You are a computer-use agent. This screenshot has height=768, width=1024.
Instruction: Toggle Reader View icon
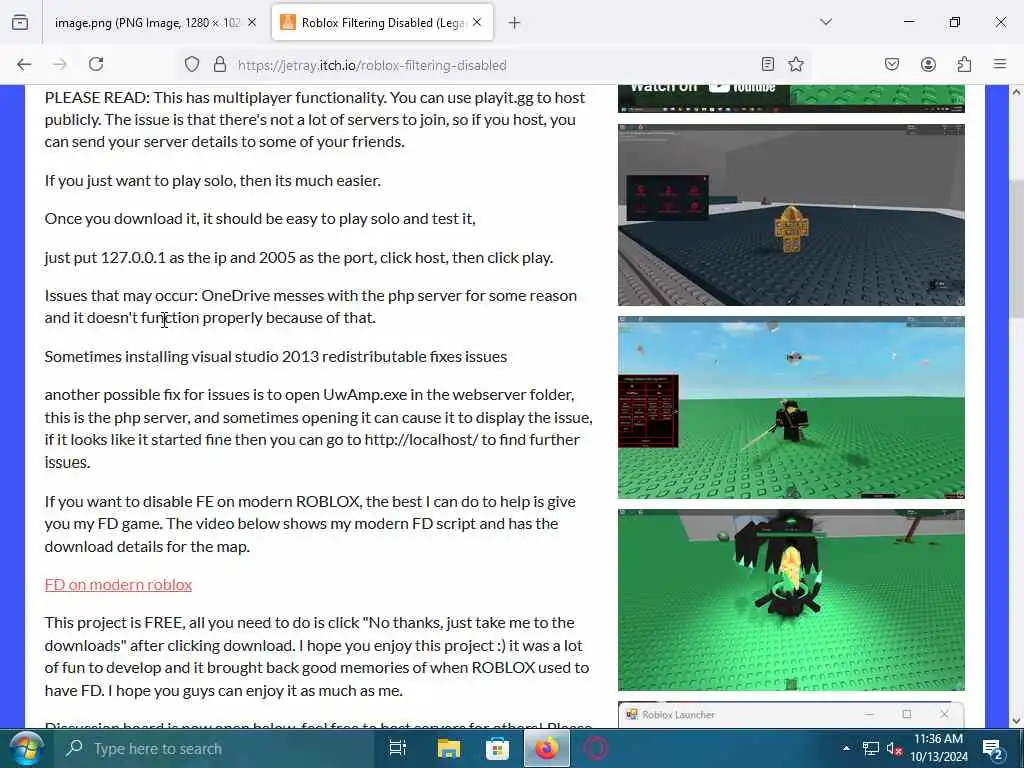[x=768, y=64]
